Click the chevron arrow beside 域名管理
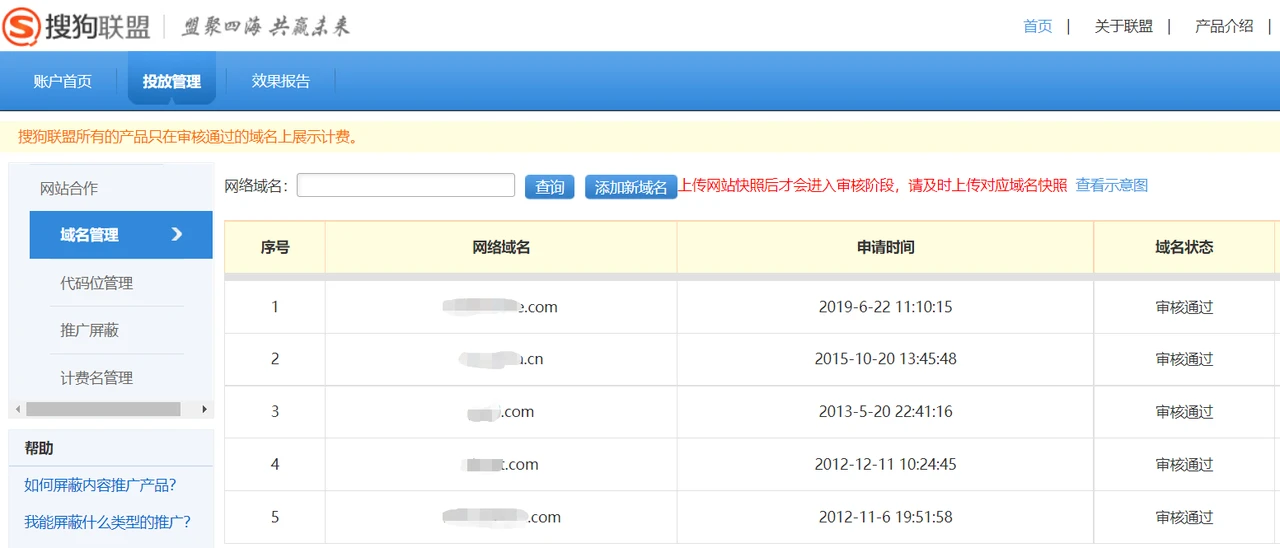The height and width of the screenshot is (548, 1280). click(177, 234)
